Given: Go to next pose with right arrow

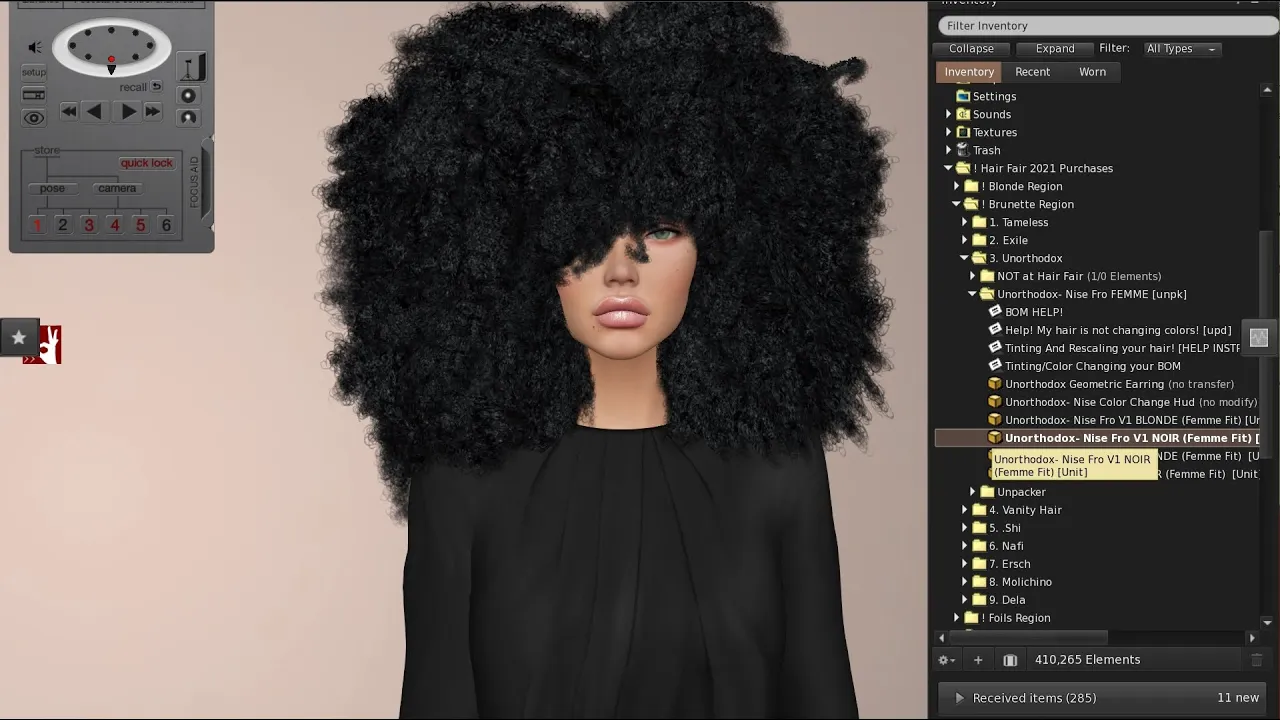Looking at the screenshot, I should pos(128,112).
